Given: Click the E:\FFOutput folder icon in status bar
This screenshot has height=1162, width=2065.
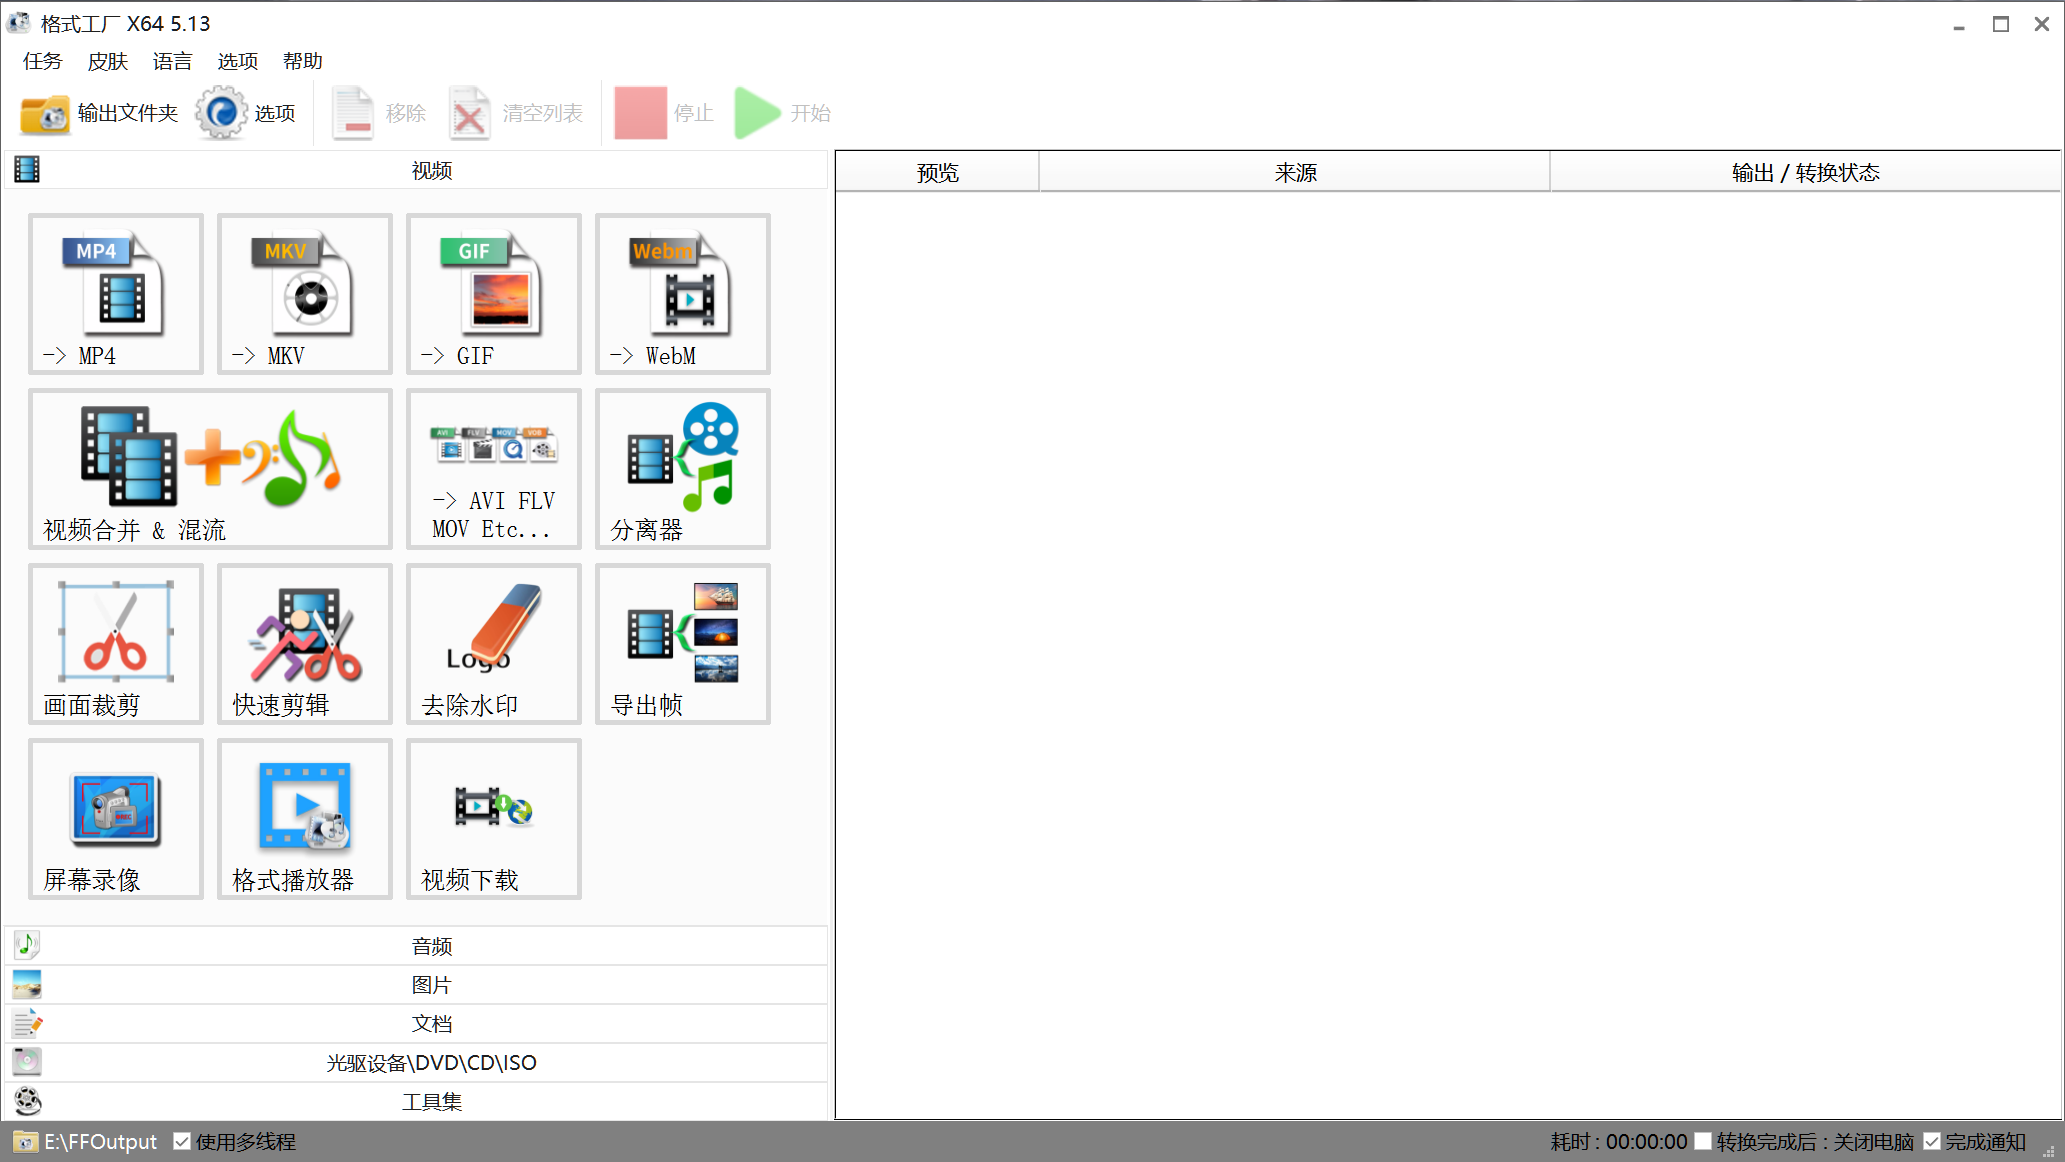Looking at the screenshot, I should (x=25, y=1142).
